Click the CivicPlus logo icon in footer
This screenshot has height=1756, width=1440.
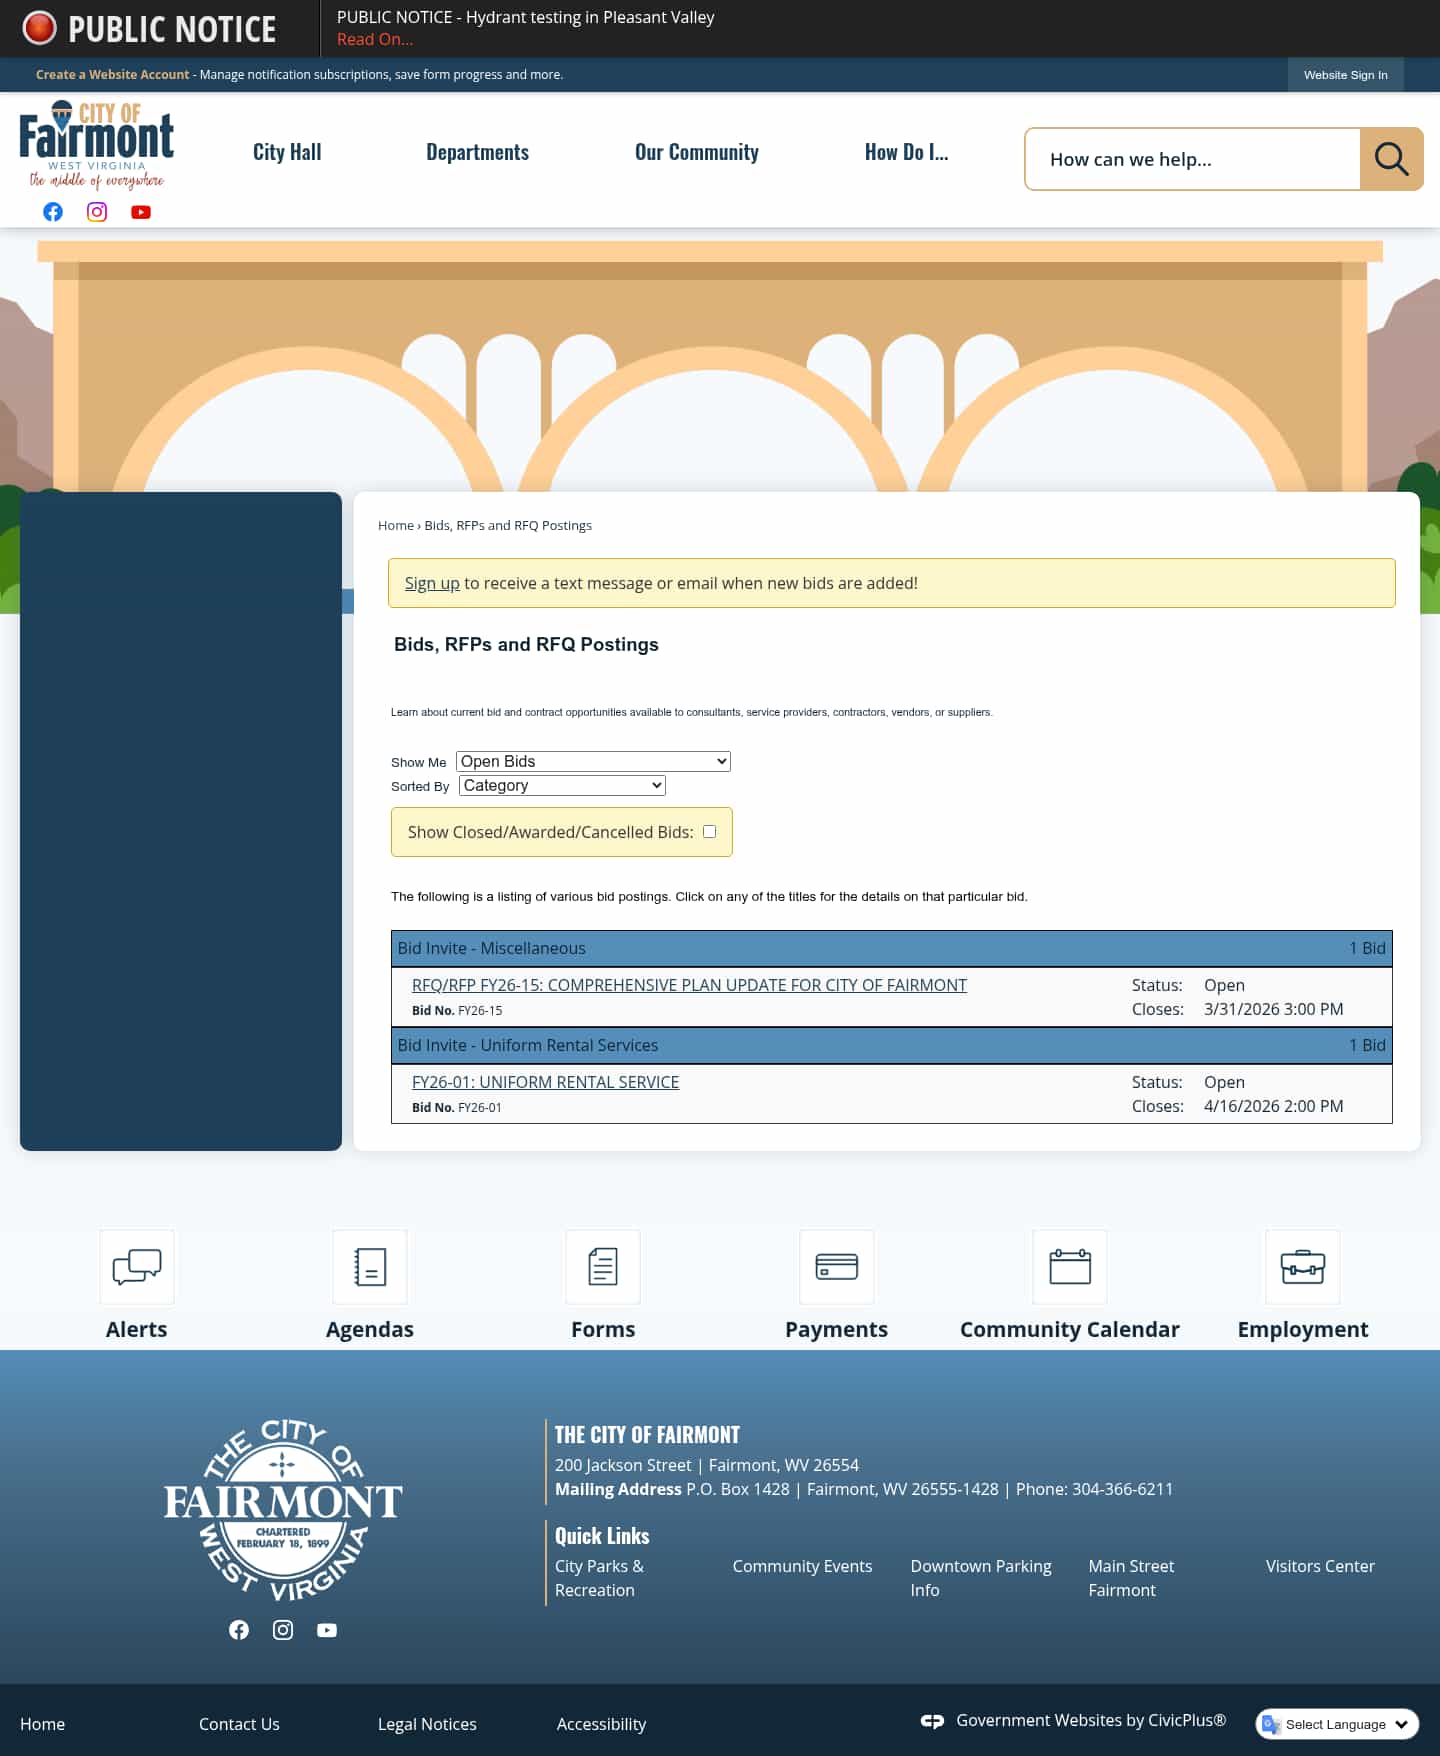click(932, 1721)
